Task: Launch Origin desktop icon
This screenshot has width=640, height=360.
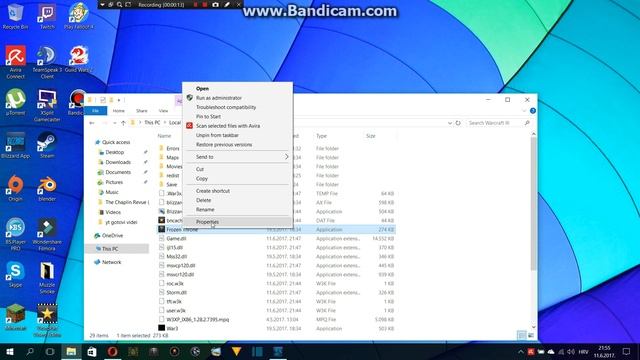Action: tap(15, 188)
